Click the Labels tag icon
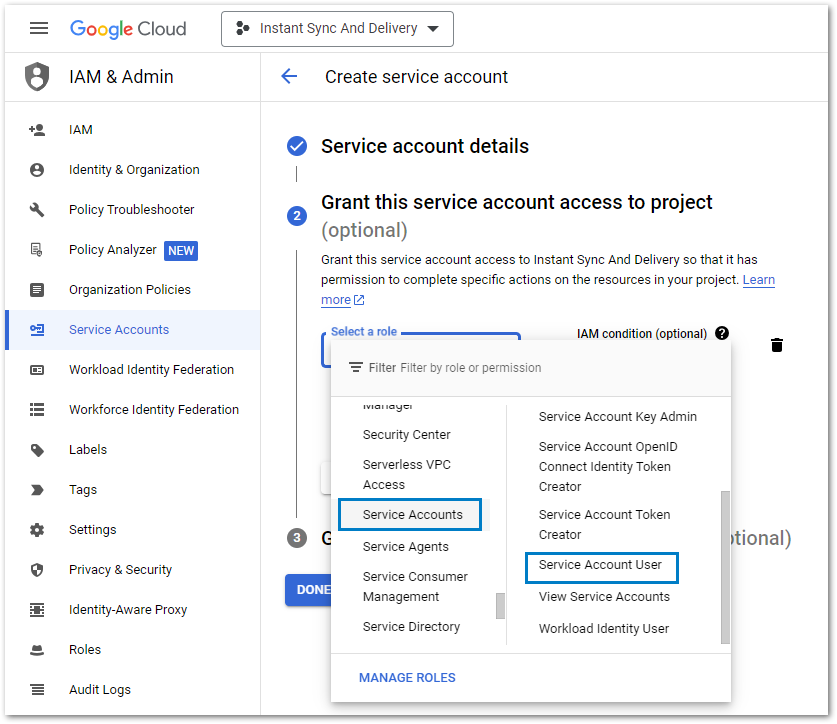This screenshot has height=724, width=837. coord(37,450)
